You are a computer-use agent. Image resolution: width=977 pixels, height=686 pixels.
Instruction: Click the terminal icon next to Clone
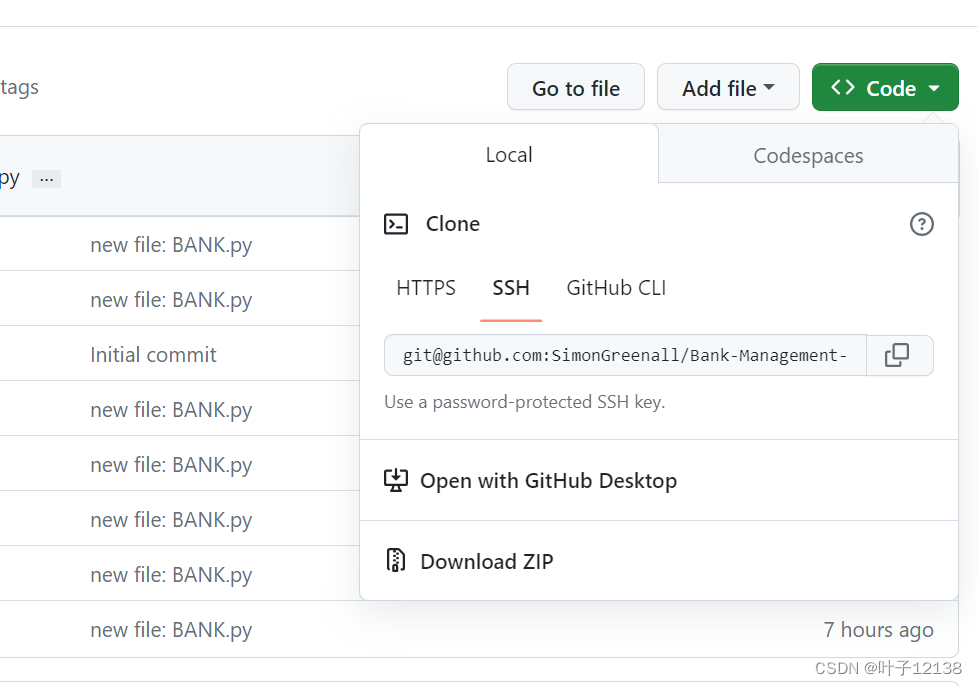tap(396, 224)
